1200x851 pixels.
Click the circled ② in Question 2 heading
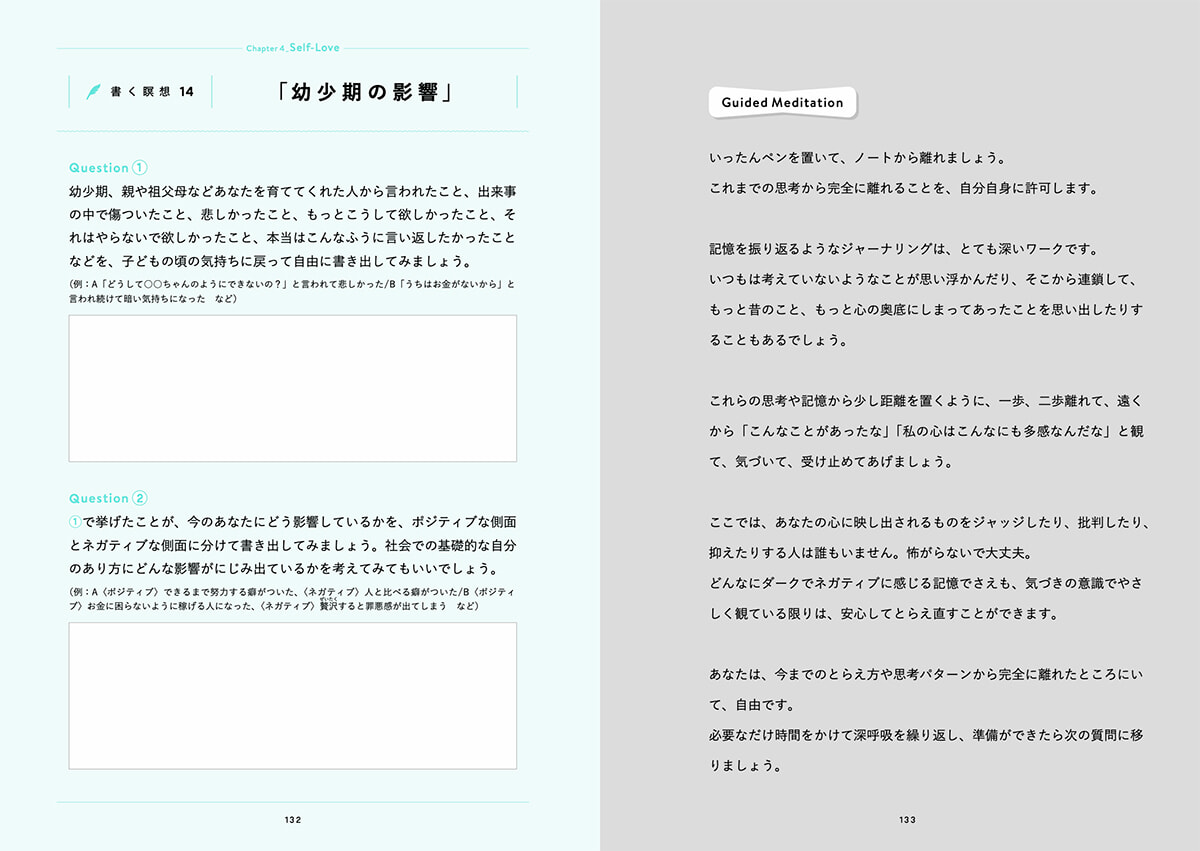140,498
